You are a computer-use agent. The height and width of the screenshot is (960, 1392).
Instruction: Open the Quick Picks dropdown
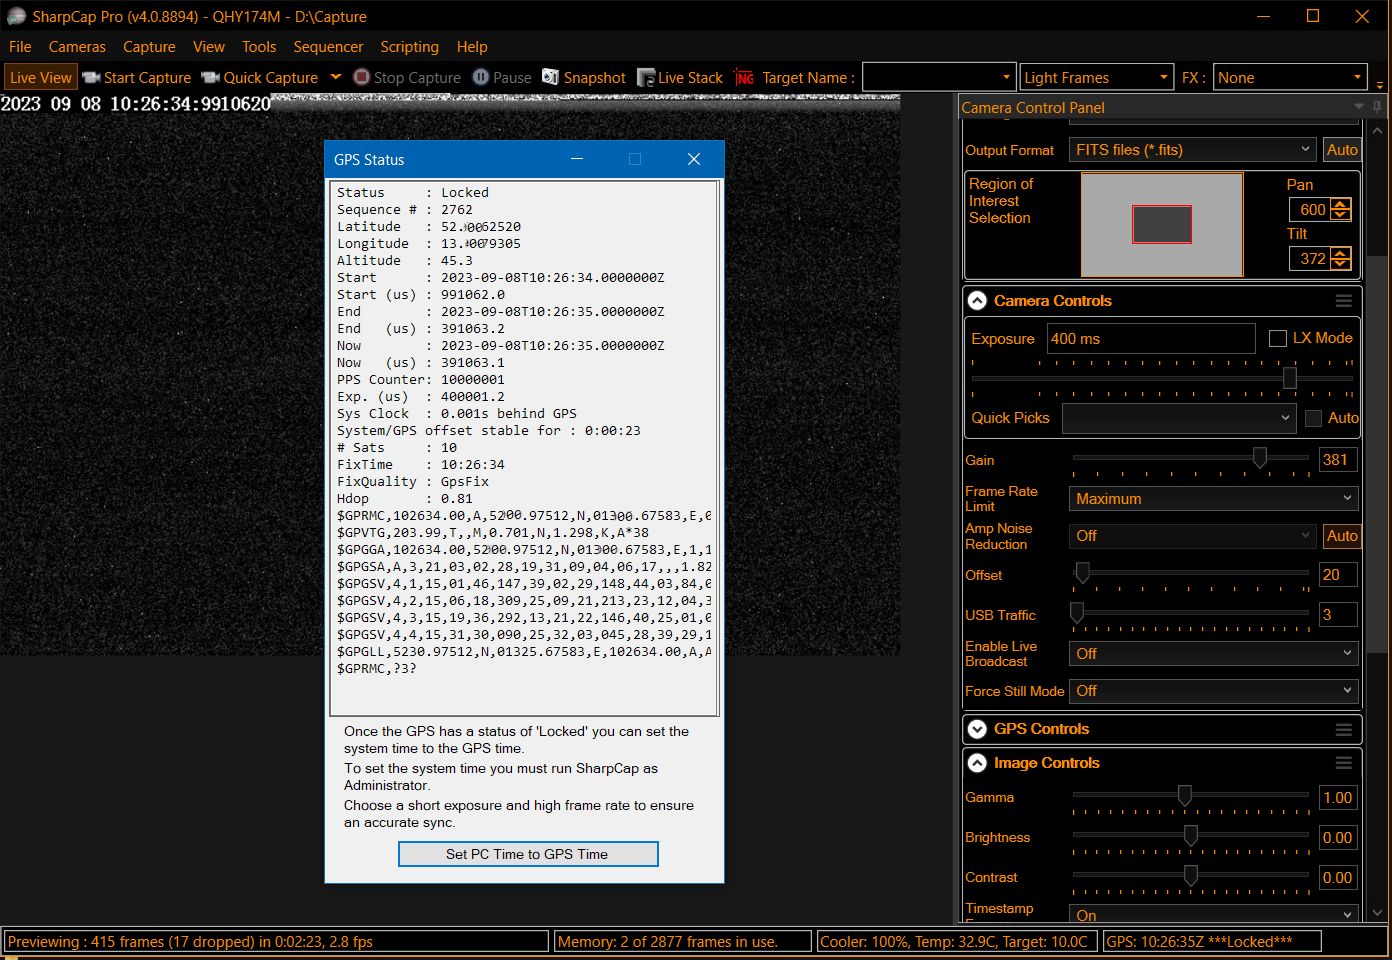click(x=1179, y=418)
